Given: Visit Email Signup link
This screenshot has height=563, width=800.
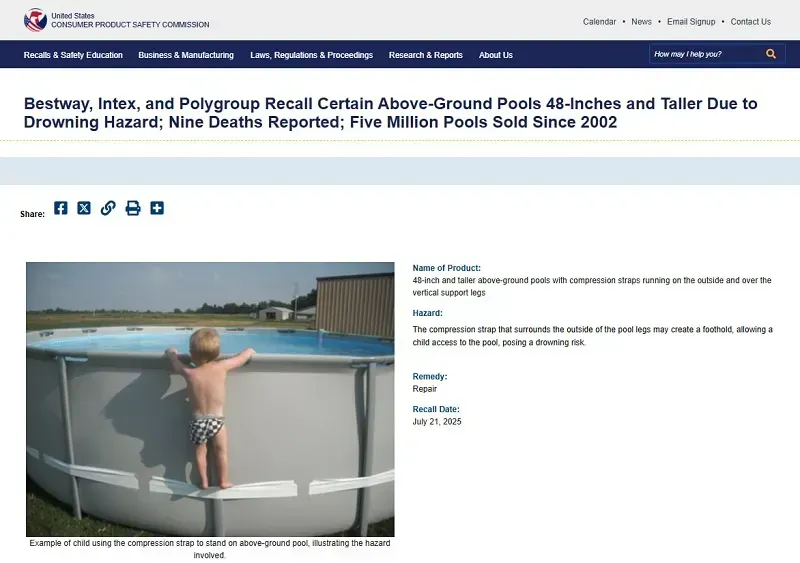Looking at the screenshot, I should 691,21.
